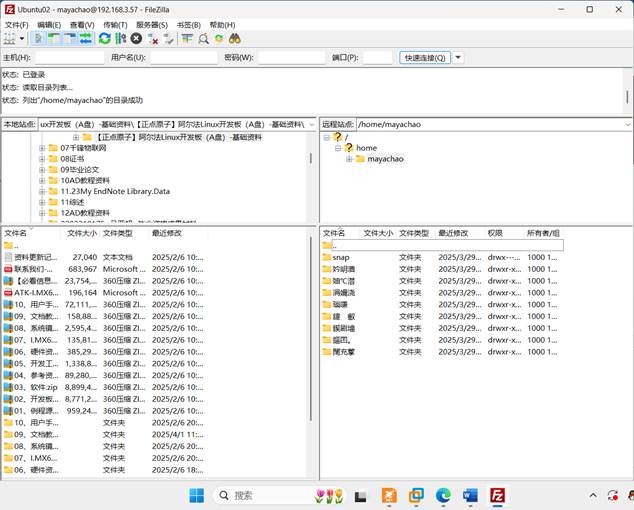
Task: Toggle directory comparison
Action: [203, 39]
